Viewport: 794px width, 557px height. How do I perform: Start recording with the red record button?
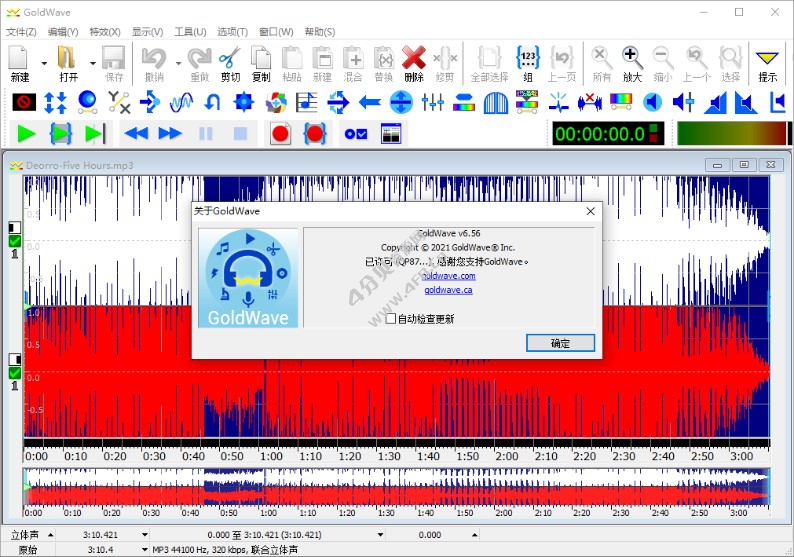point(281,134)
